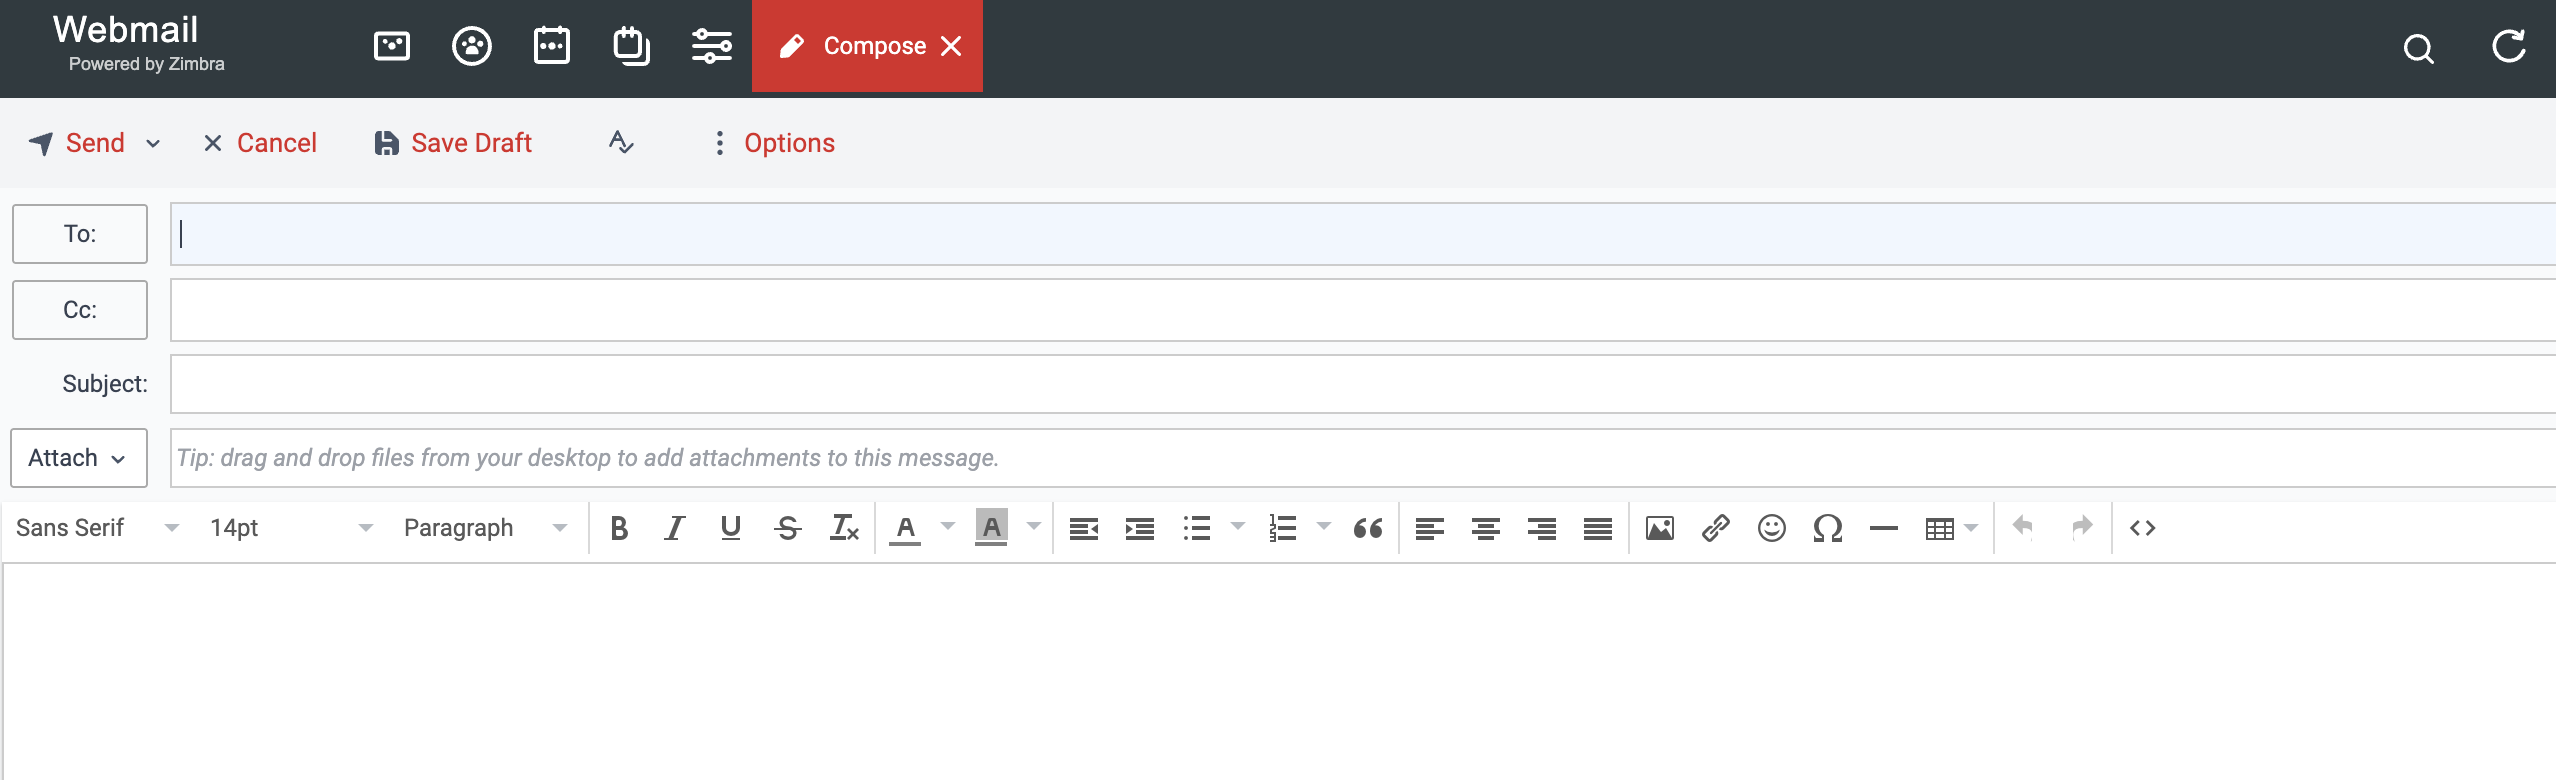The width and height of the screenshot is (2556, 780).
Task: Click the To: address picker button
Action: 80,234
